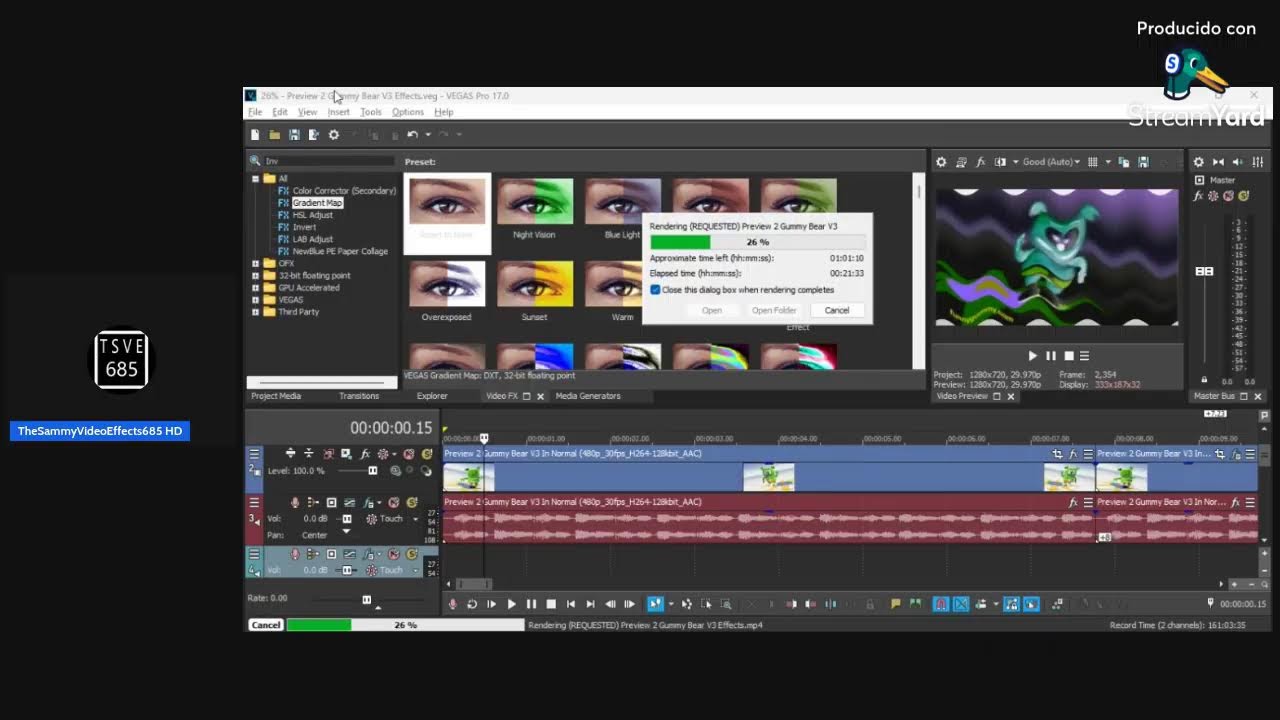Screen dimensions: 1280x720
Task: Solo the first audio track
Action: 411,502
